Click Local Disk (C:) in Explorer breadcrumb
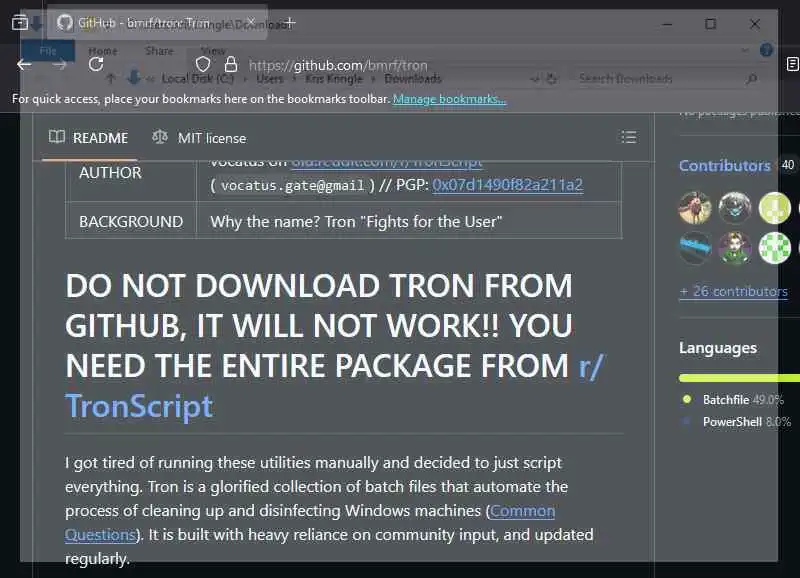This screenshot has width=800, height=578. coord(198,79)
